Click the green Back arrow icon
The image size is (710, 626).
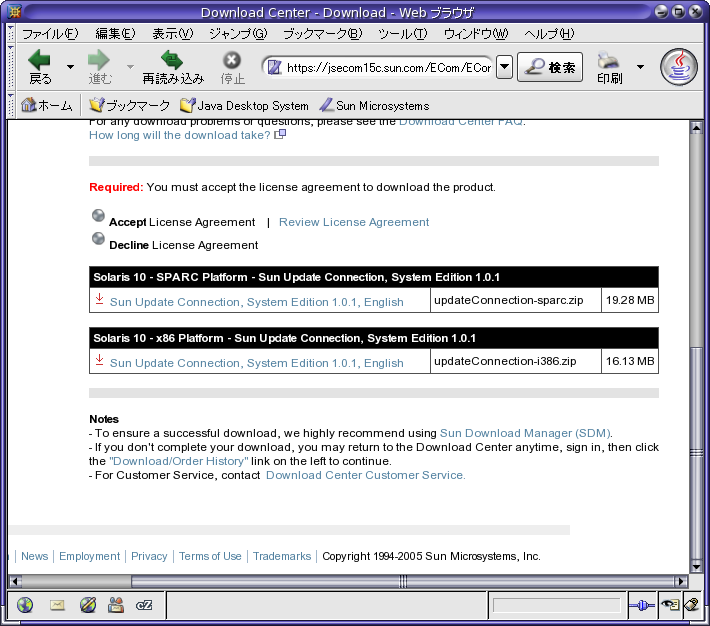point(39,60)
